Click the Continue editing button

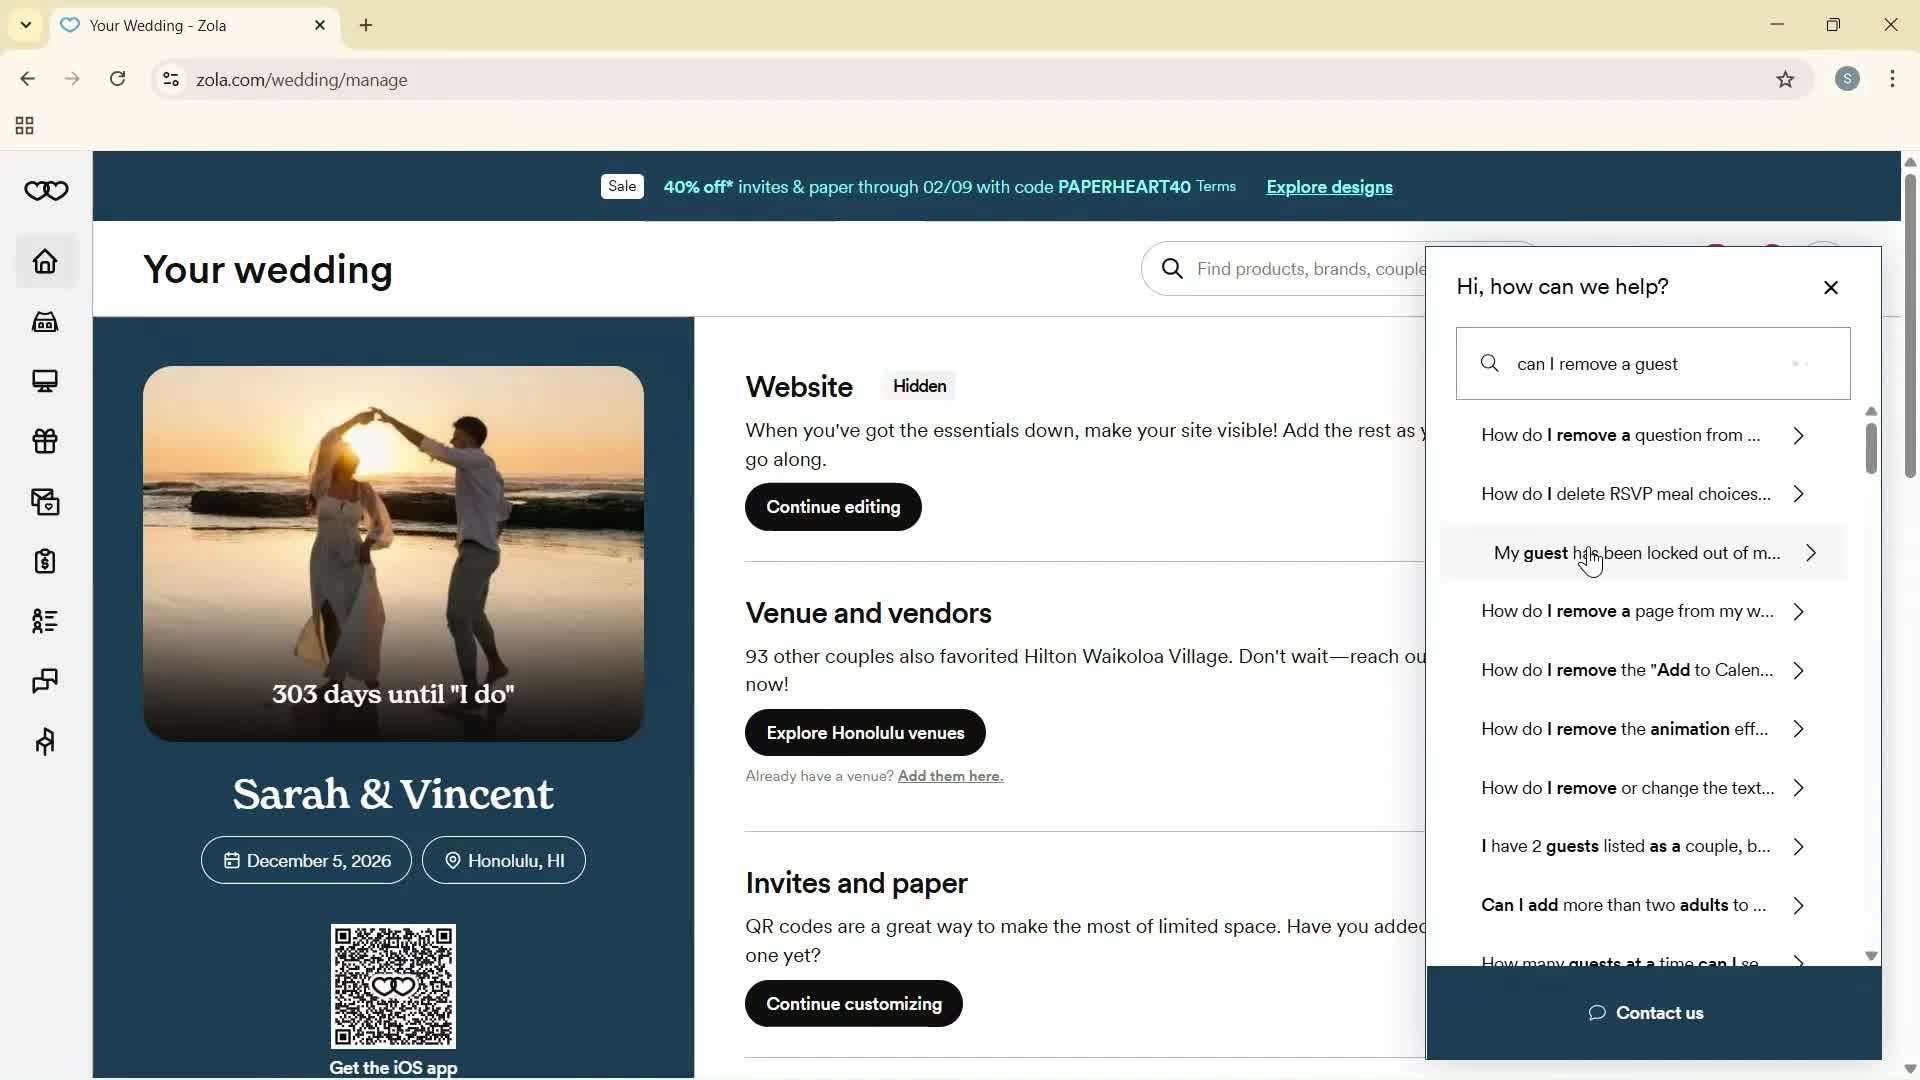tap(833, 507)
